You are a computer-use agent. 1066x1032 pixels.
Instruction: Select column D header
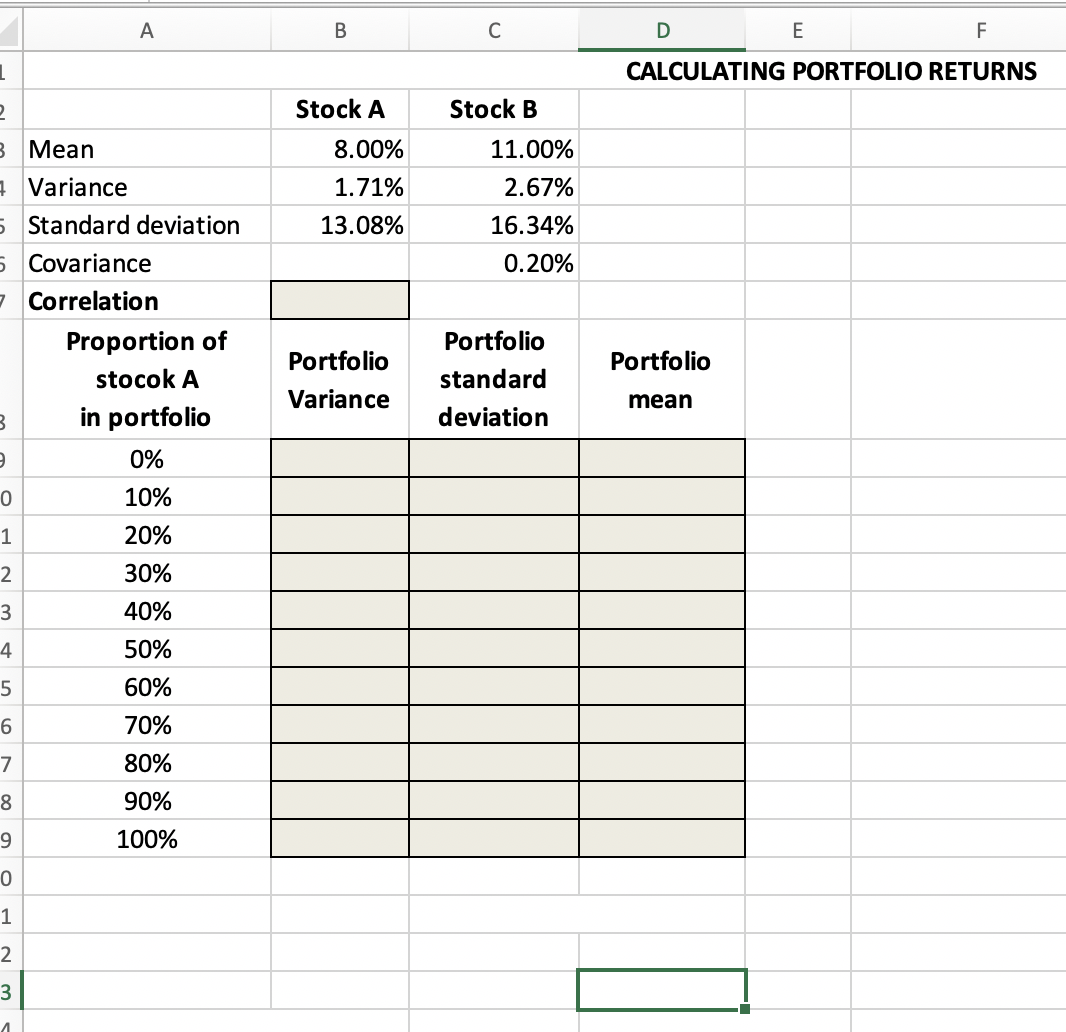[x=662, y=30]
